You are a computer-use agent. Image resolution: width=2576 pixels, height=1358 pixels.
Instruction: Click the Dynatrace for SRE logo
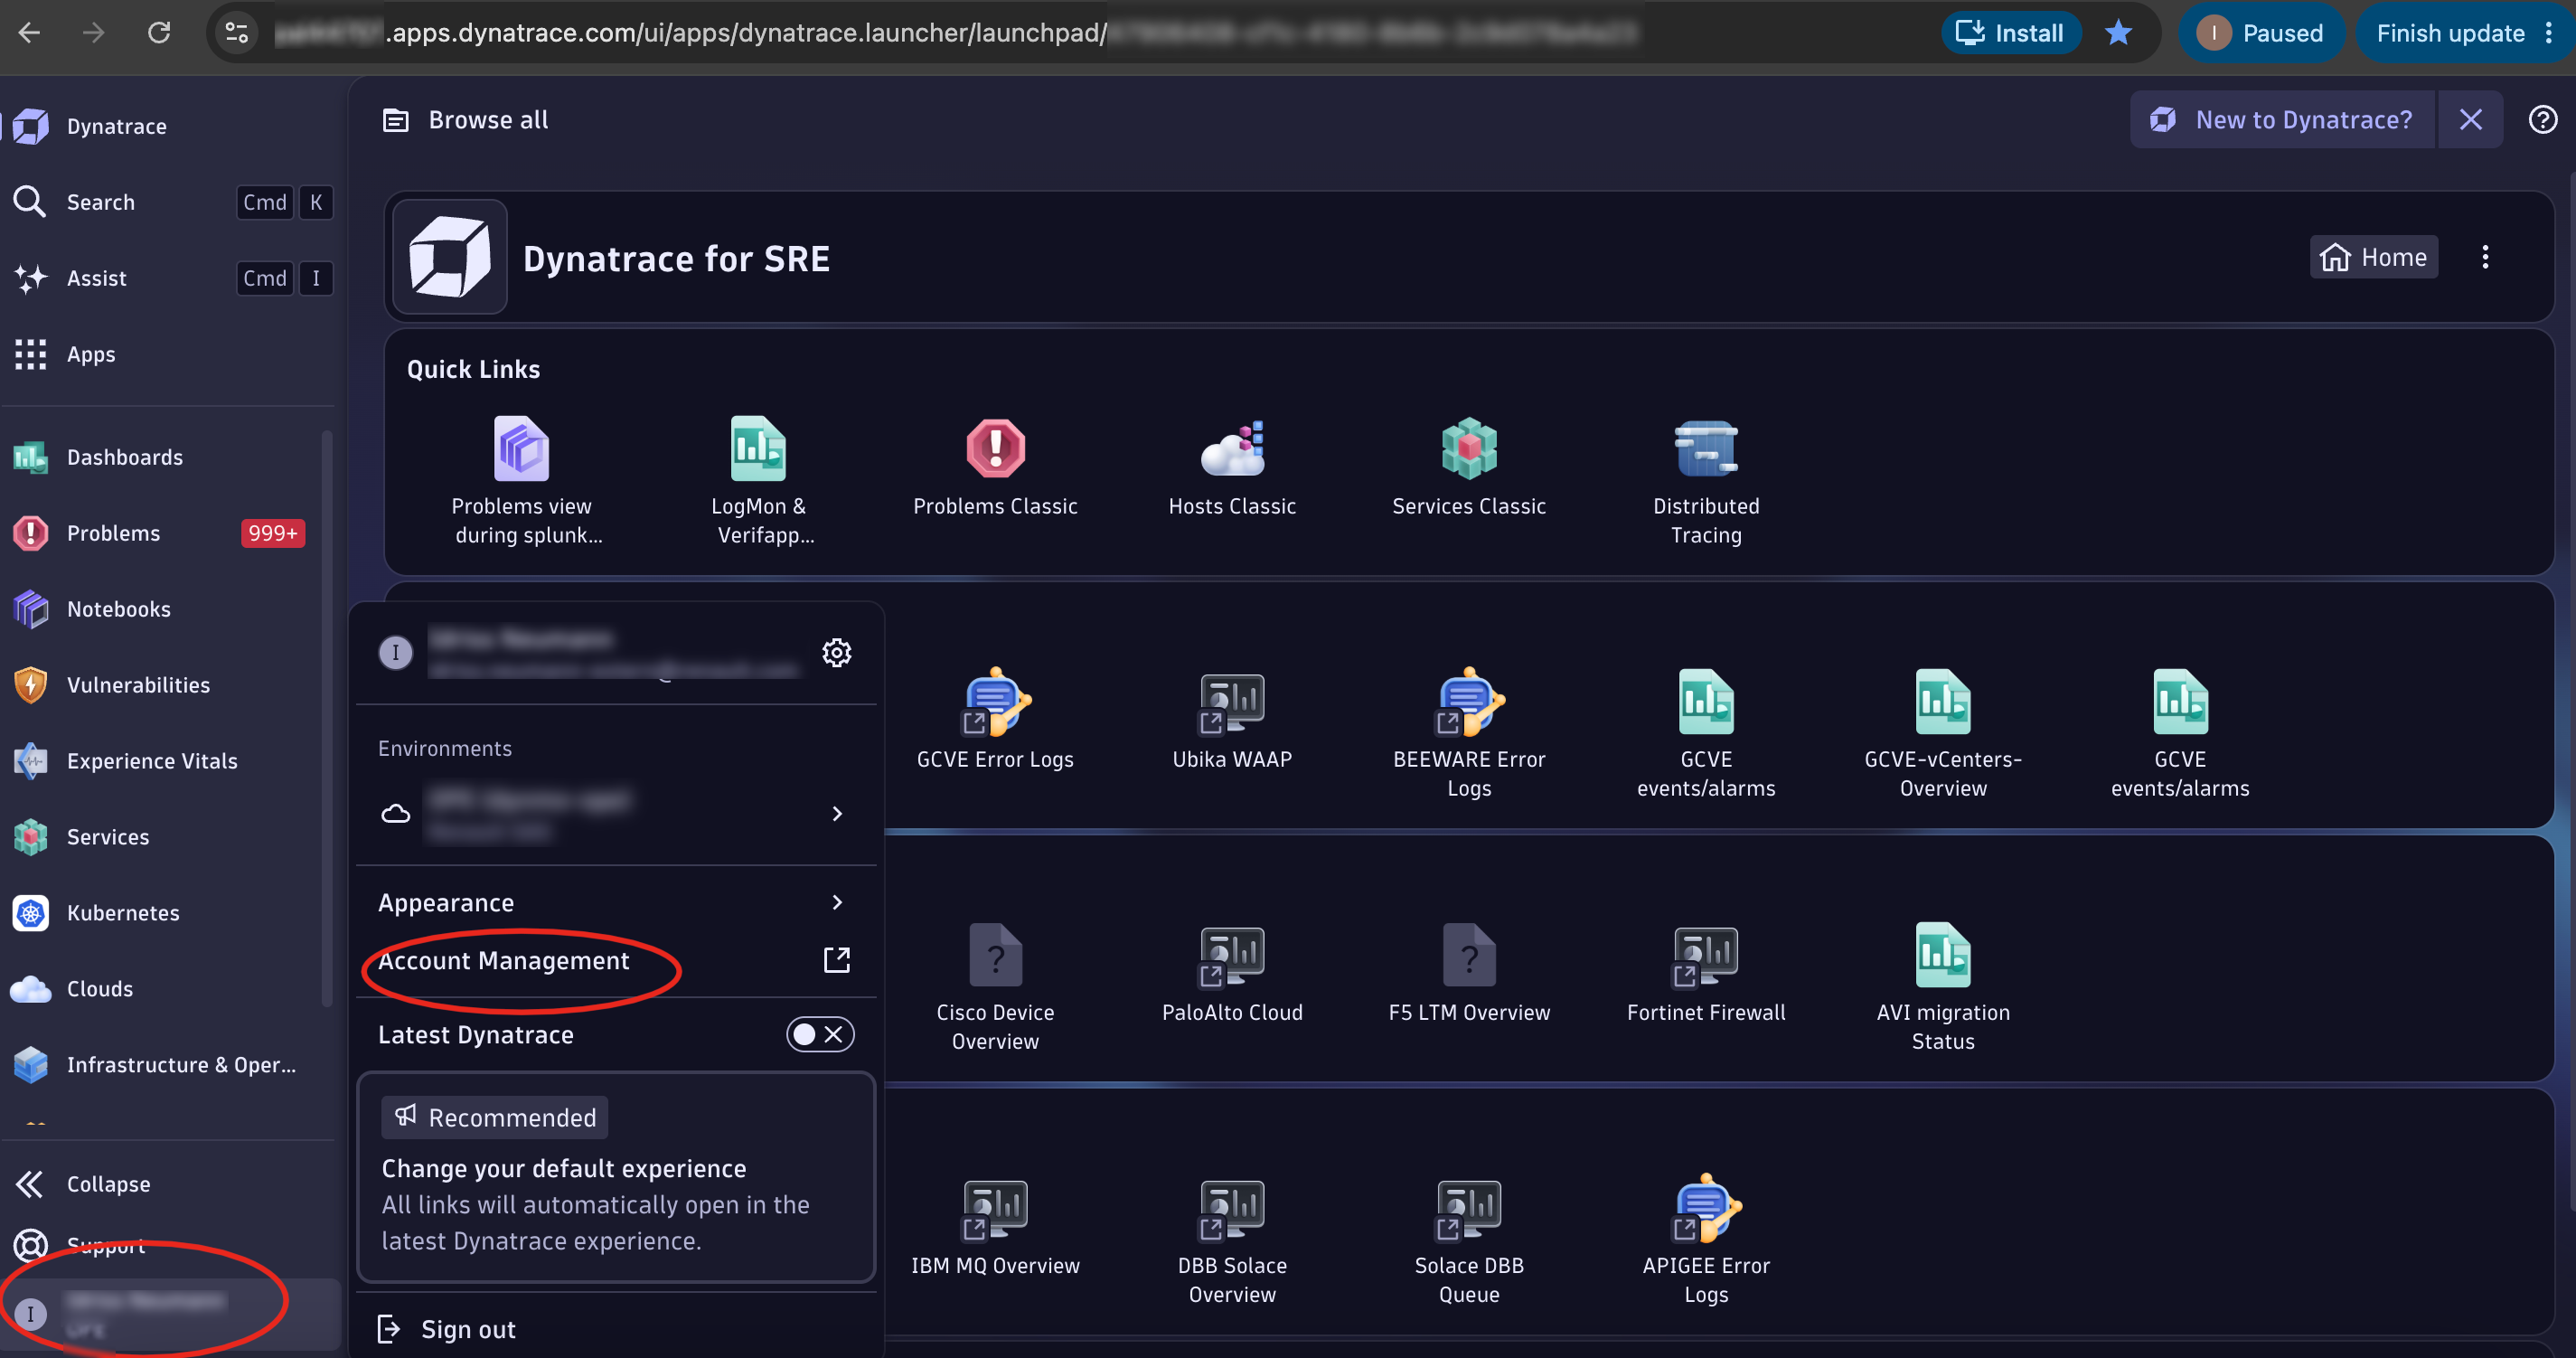[450, 257]
